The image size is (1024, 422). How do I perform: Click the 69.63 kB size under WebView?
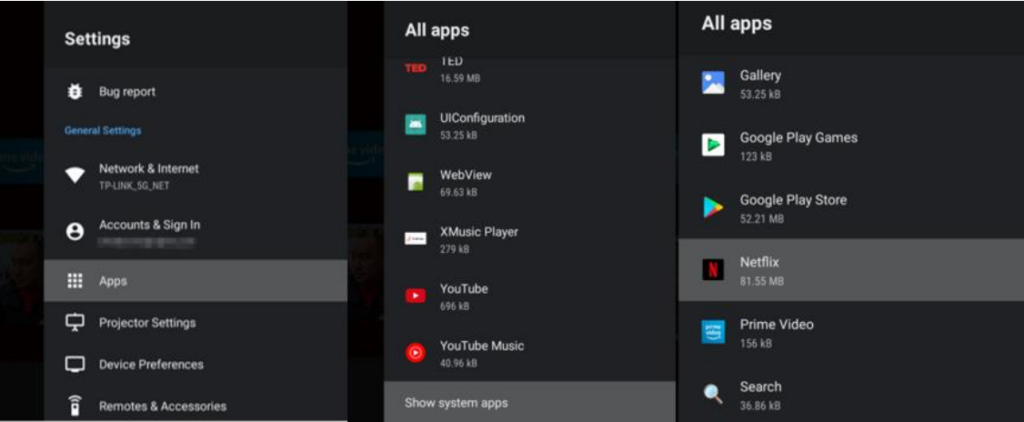pos(458,193)
